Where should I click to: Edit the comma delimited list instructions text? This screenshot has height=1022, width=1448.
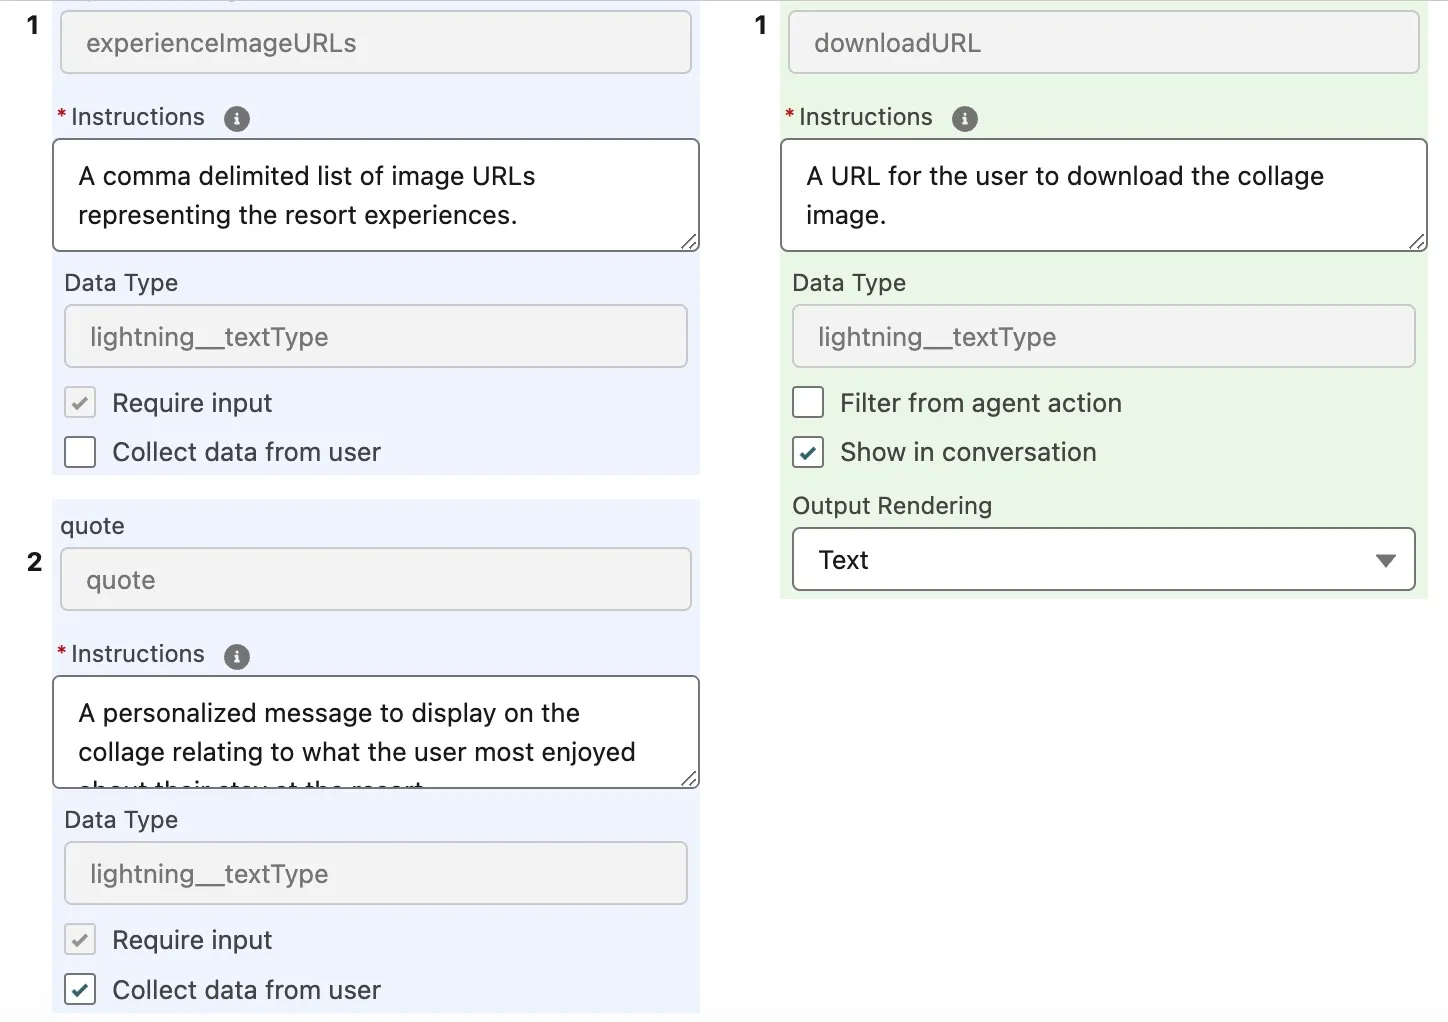pyautogui.click(x=375, y=195)
